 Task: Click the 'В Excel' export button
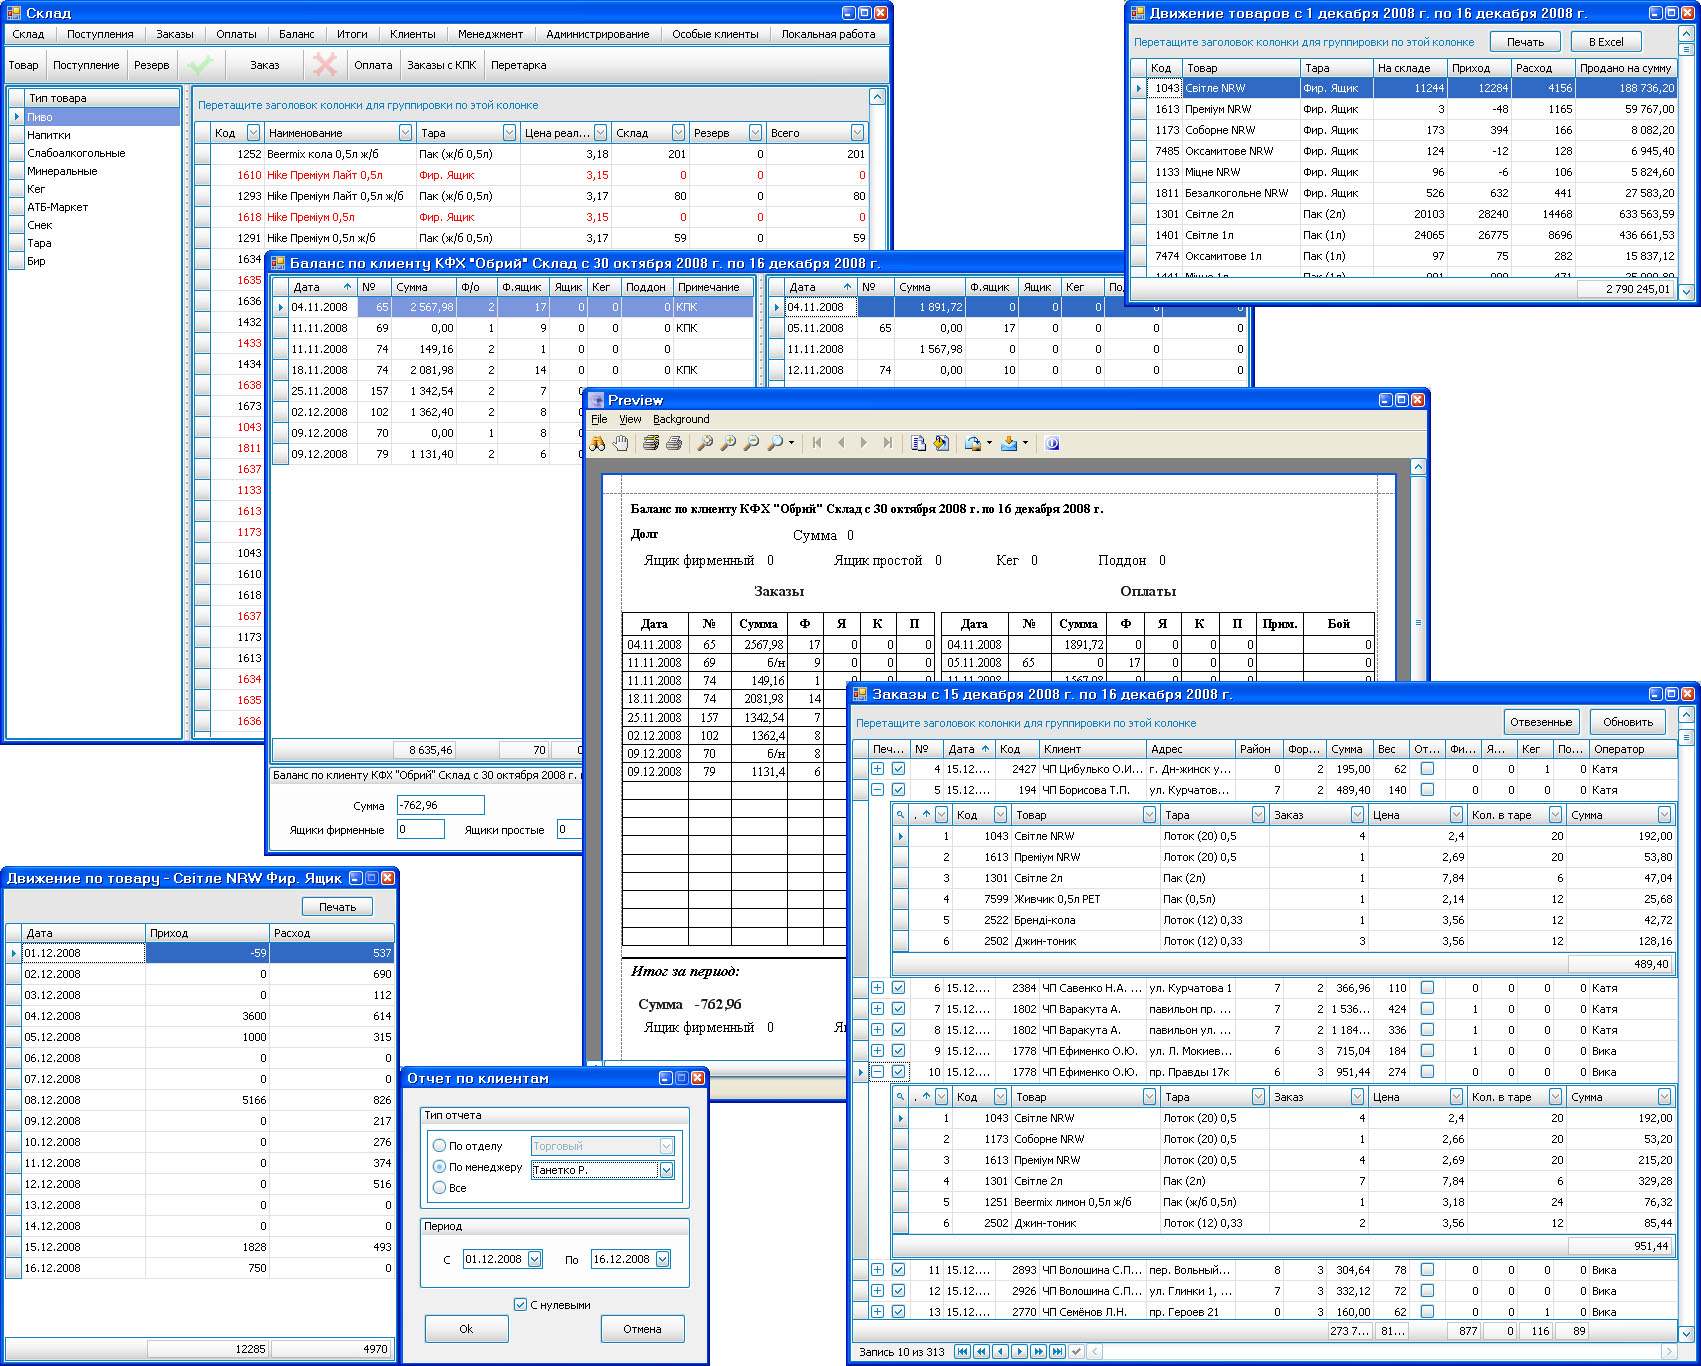point(1606,42)
